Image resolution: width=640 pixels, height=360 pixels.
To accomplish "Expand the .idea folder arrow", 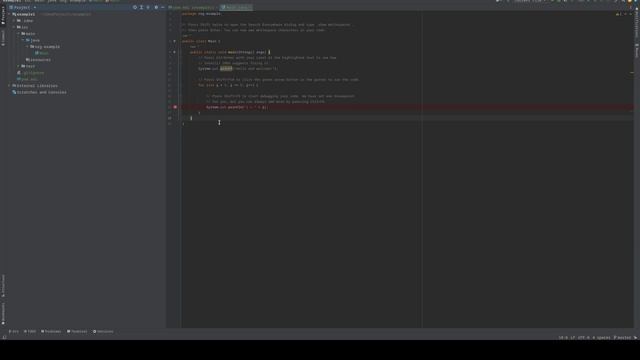I will (14, 21).
